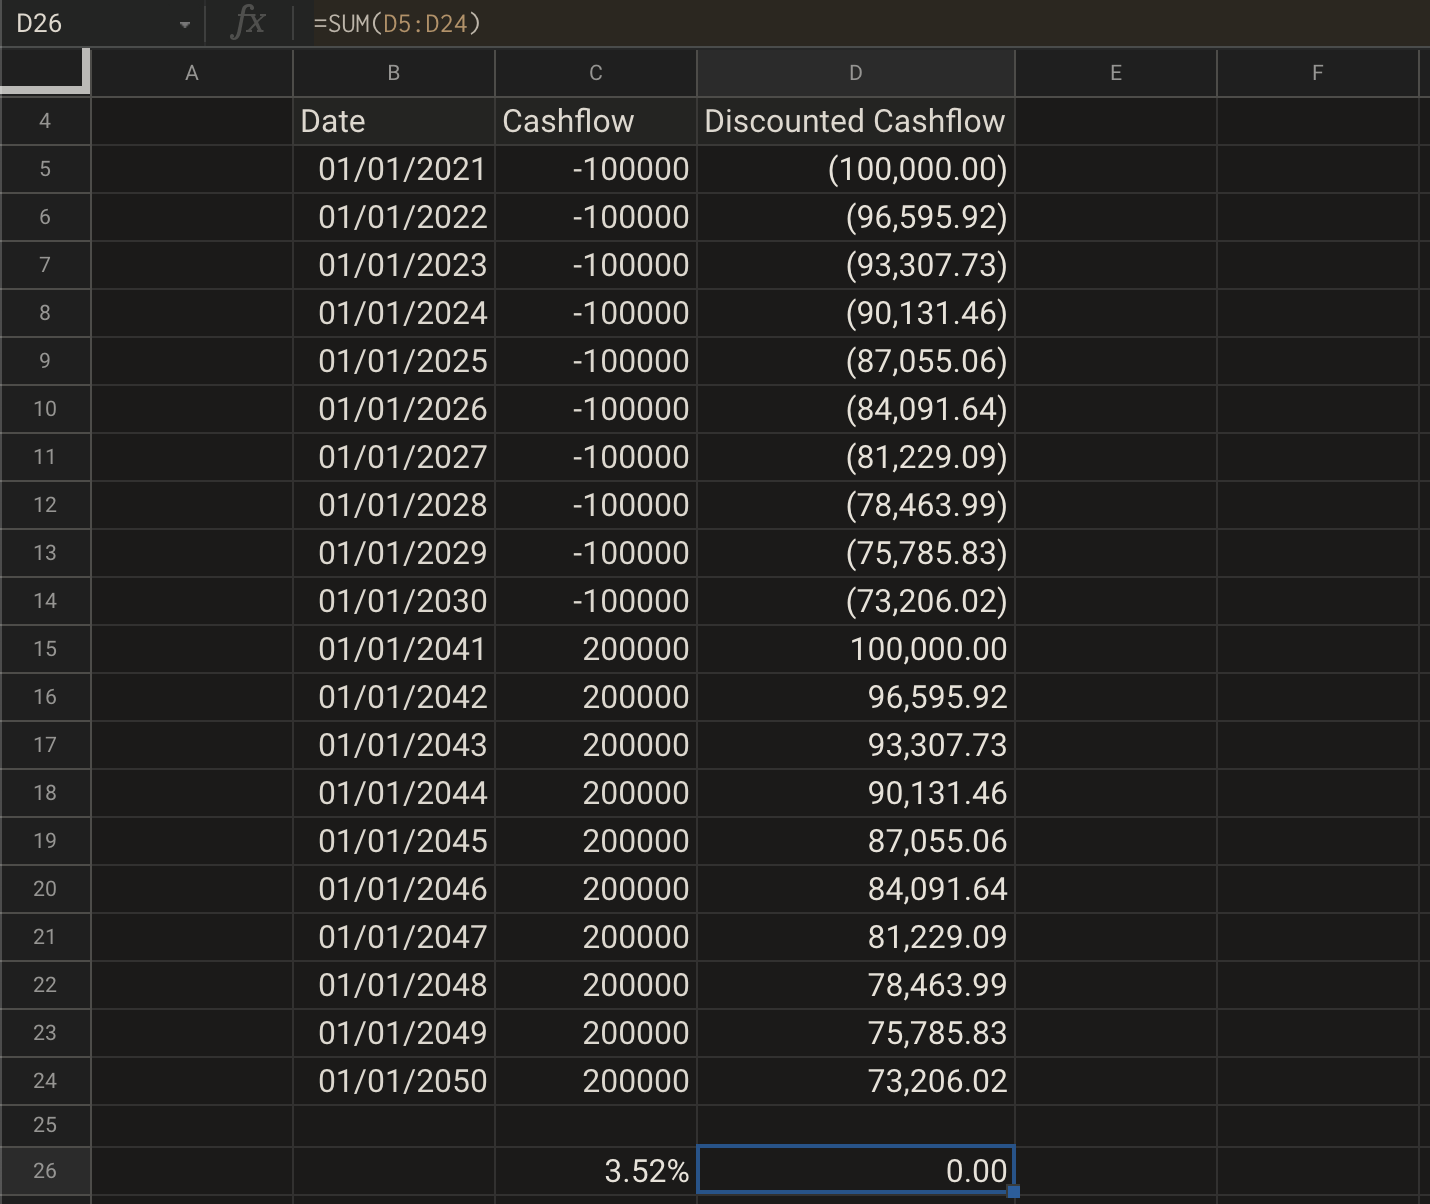Click the Discounted Cashflow header cell
This screenshot has height=1204, width=1430.
[855, 121]
